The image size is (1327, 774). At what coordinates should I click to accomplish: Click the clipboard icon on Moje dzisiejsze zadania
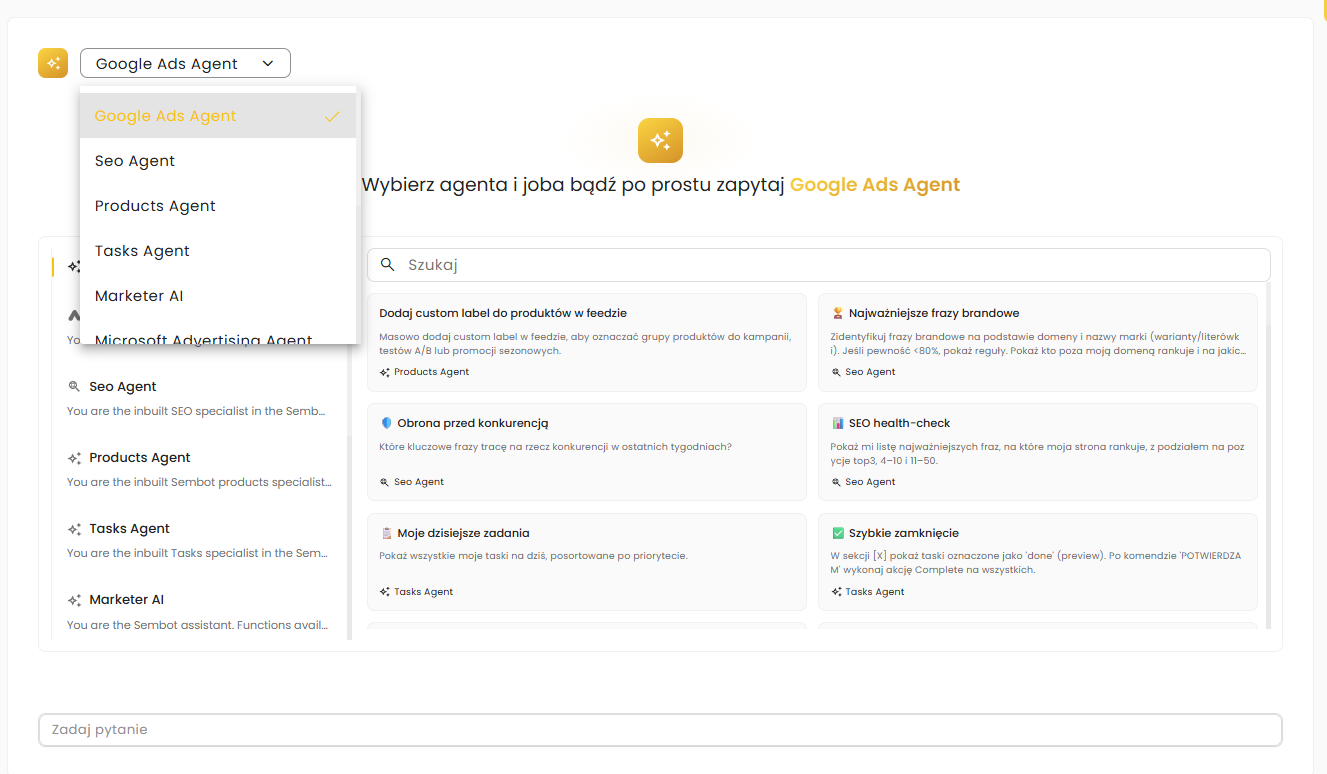coord(387,533)
